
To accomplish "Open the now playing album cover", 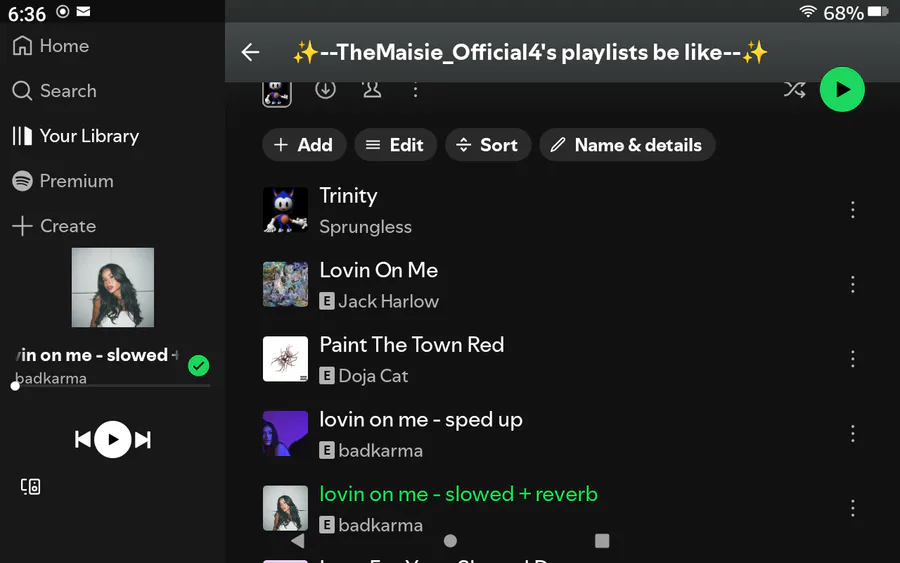I will click(113, 287).
